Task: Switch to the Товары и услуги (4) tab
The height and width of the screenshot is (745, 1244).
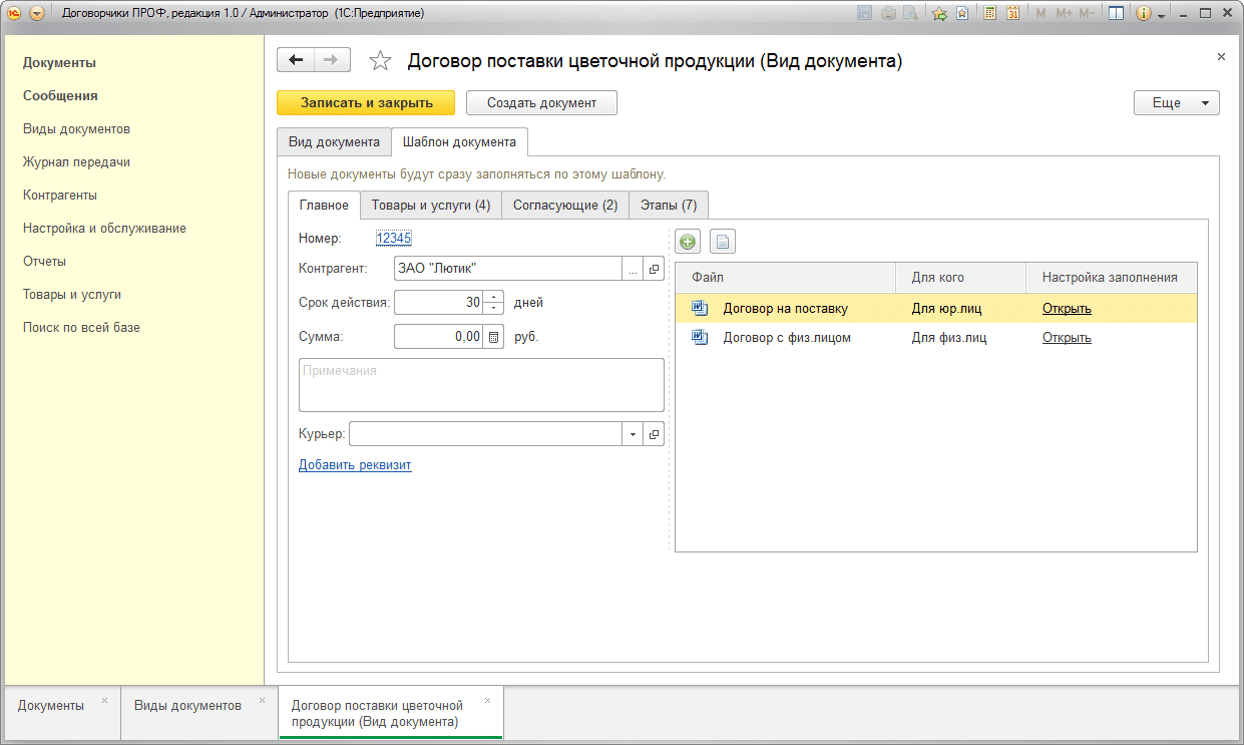Action: tap(430, 205)
